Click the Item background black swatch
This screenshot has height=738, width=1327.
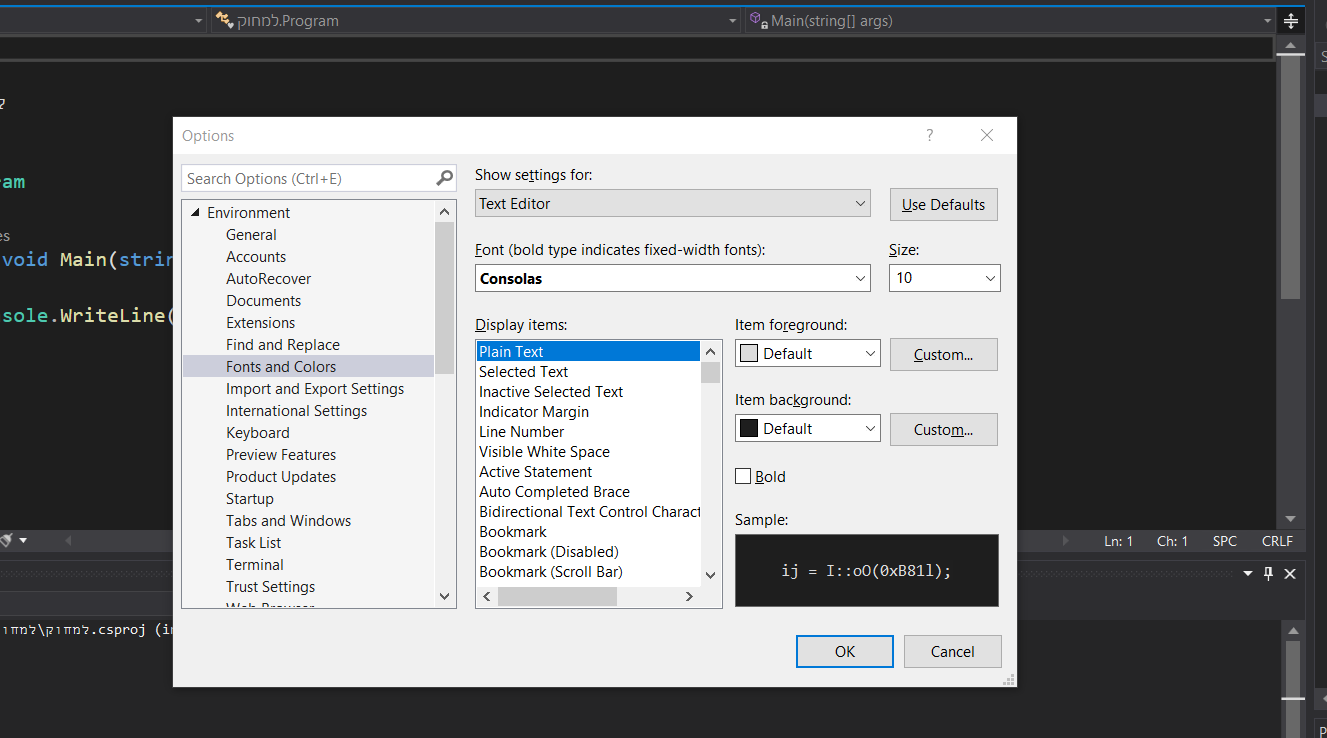[748, 428]
